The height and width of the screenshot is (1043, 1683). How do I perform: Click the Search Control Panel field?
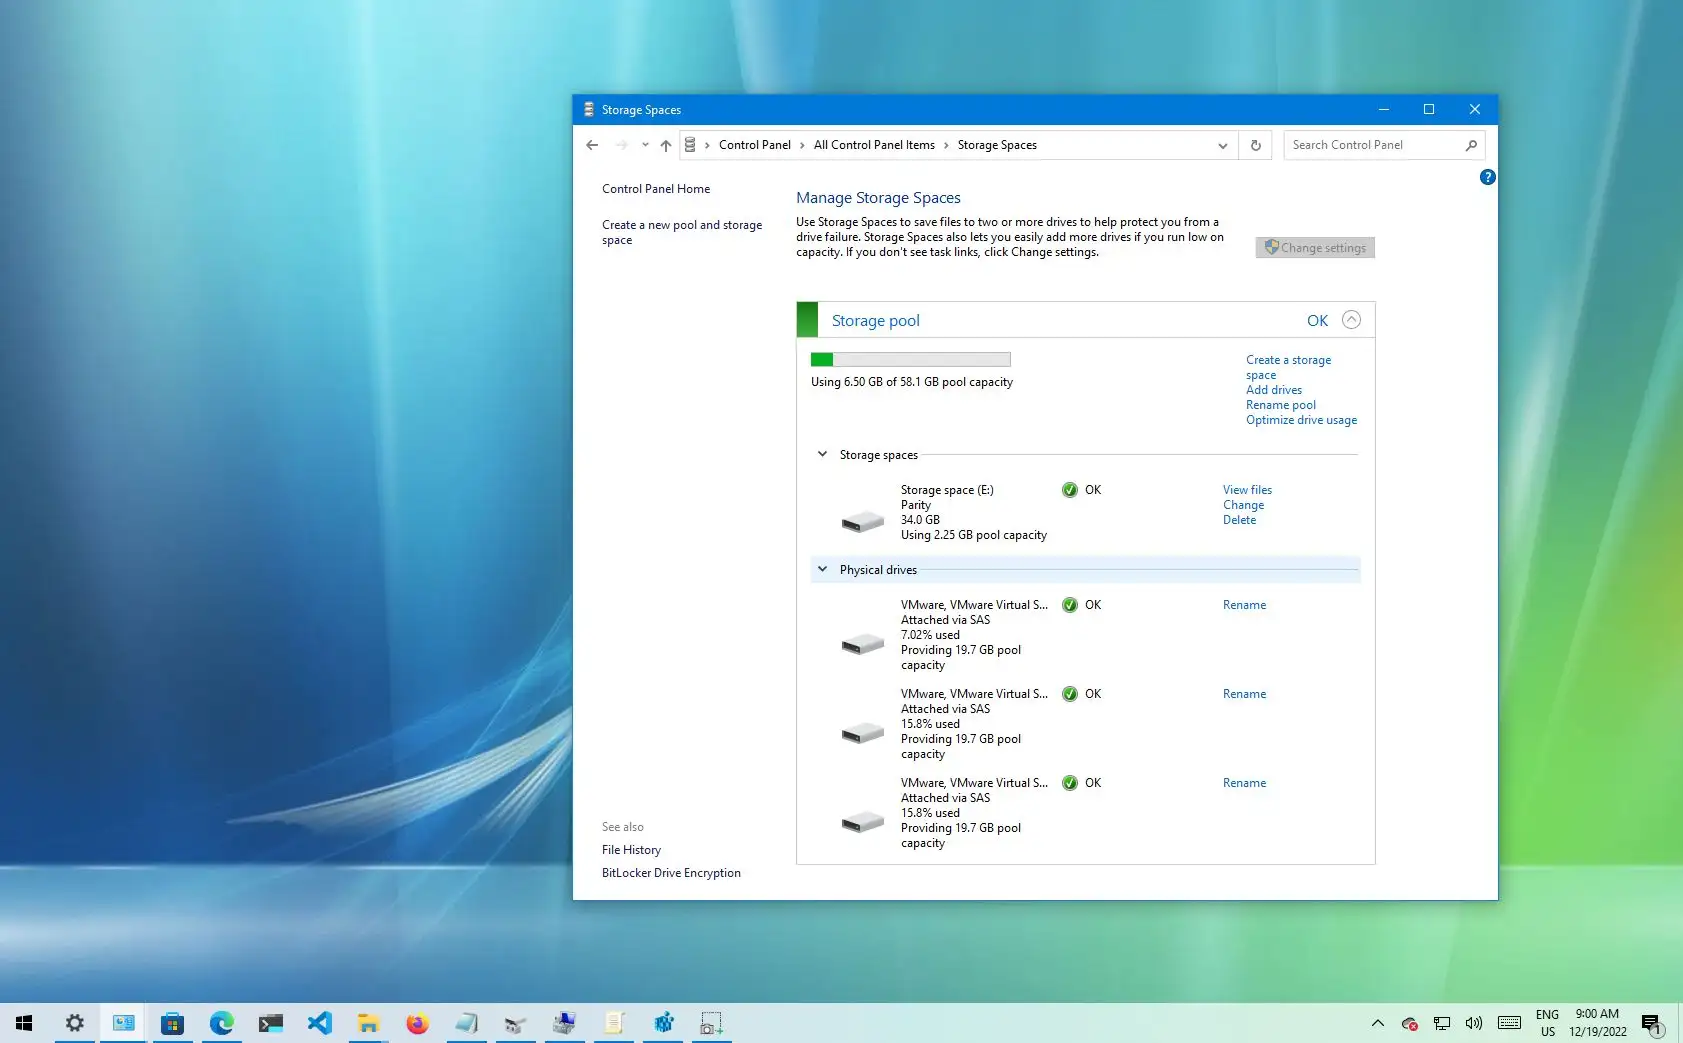click(1373, 145)
